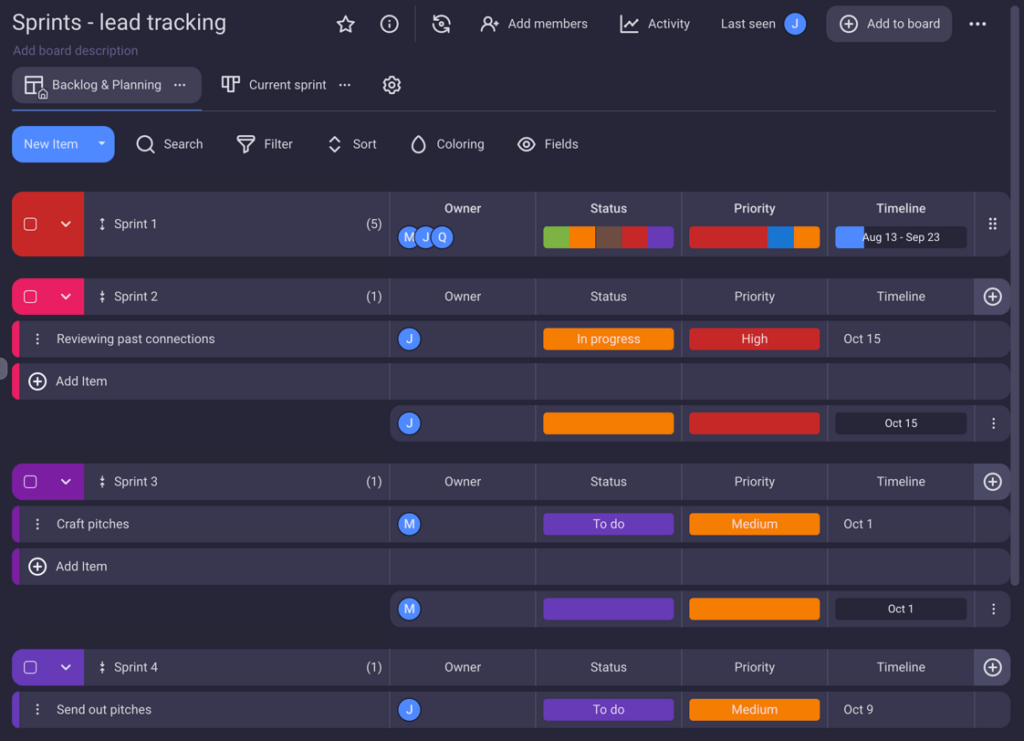
Task: Click the Aug 13 - Sep 23 timeline bar
Action: [899, 237]
